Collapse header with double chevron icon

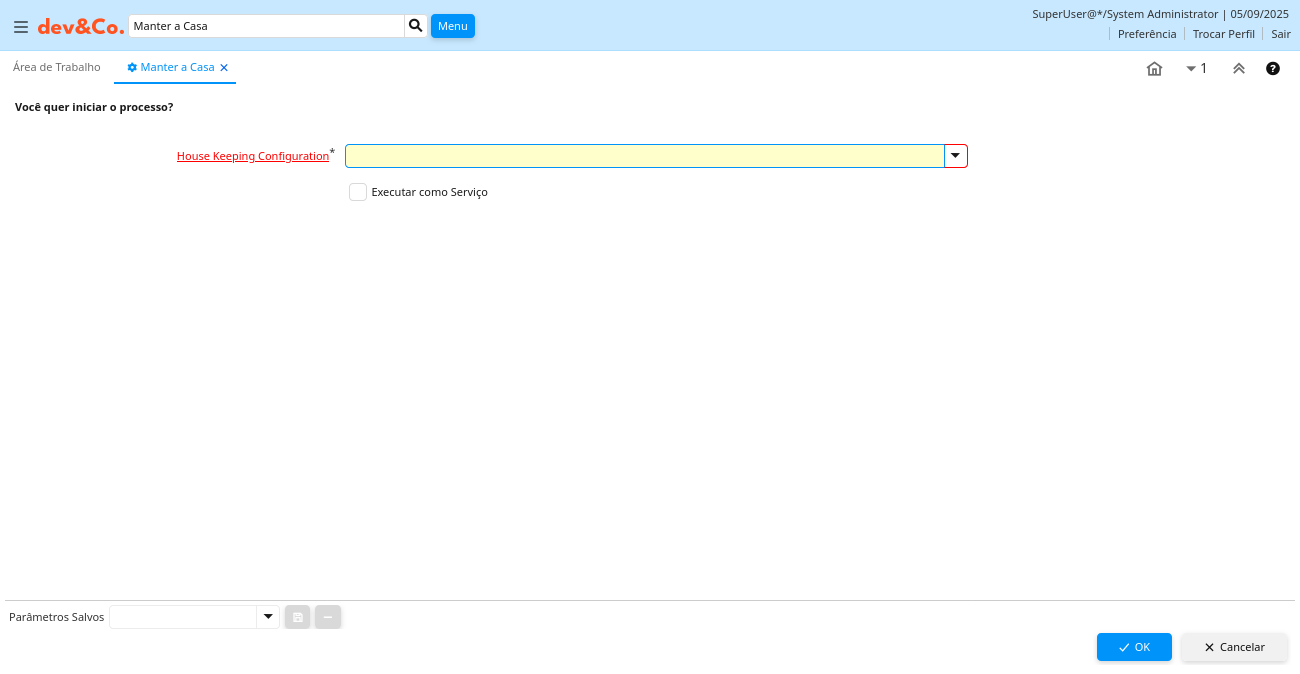pos(1238,69)
